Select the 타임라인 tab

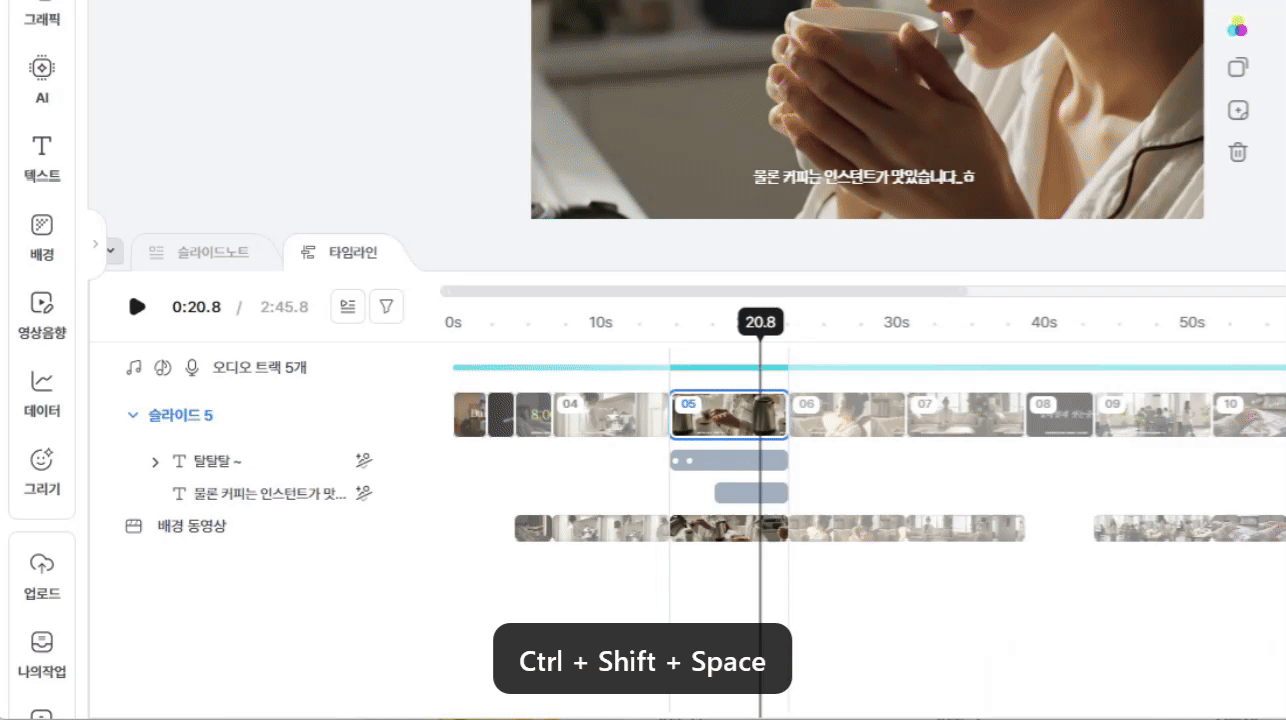pyautogui.click(x=342, y=252)
